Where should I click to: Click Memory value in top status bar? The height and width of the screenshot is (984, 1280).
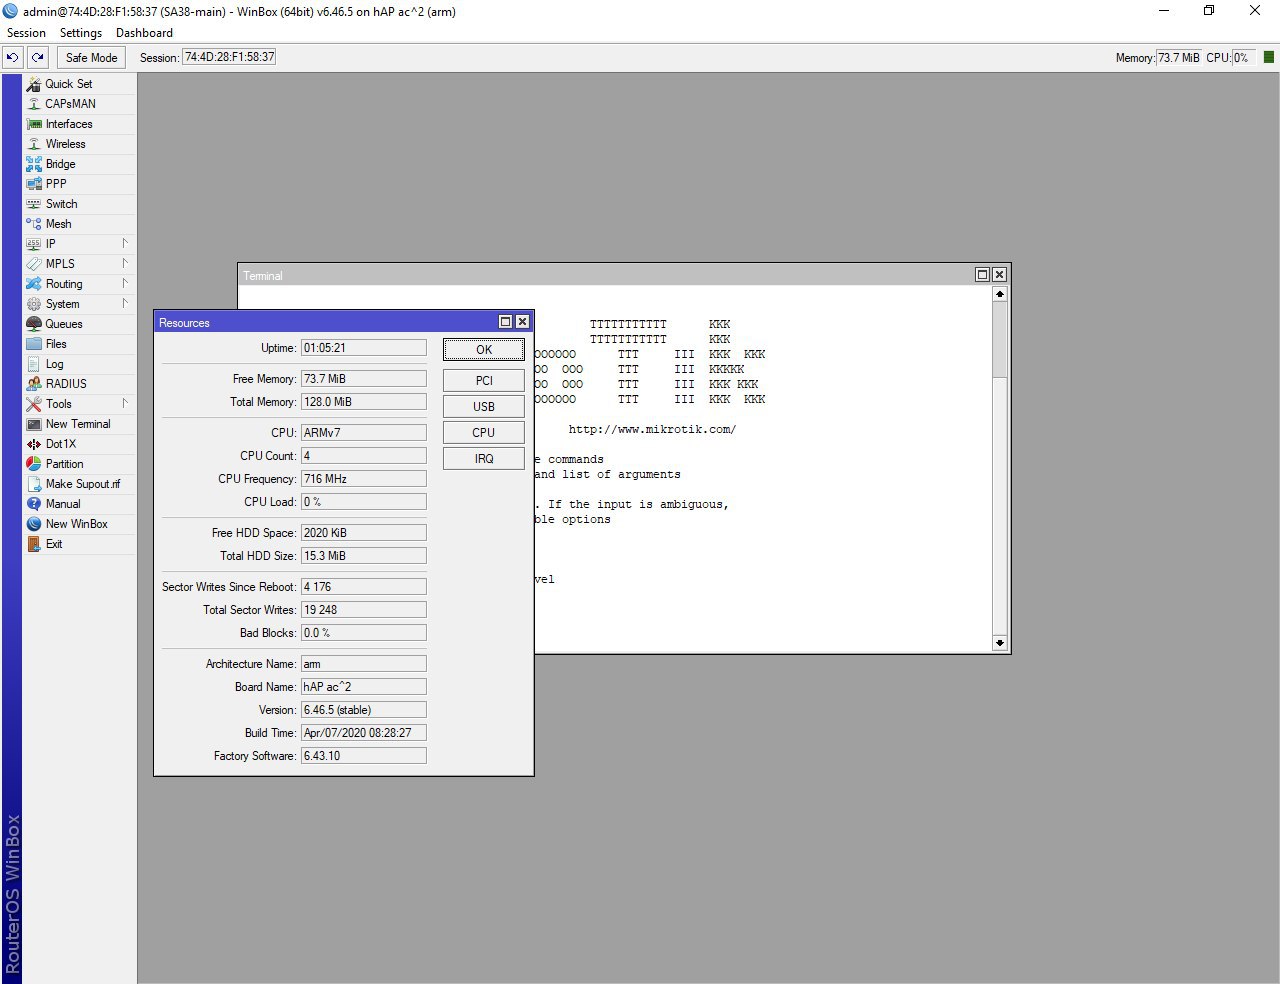tap(1179, 58)
